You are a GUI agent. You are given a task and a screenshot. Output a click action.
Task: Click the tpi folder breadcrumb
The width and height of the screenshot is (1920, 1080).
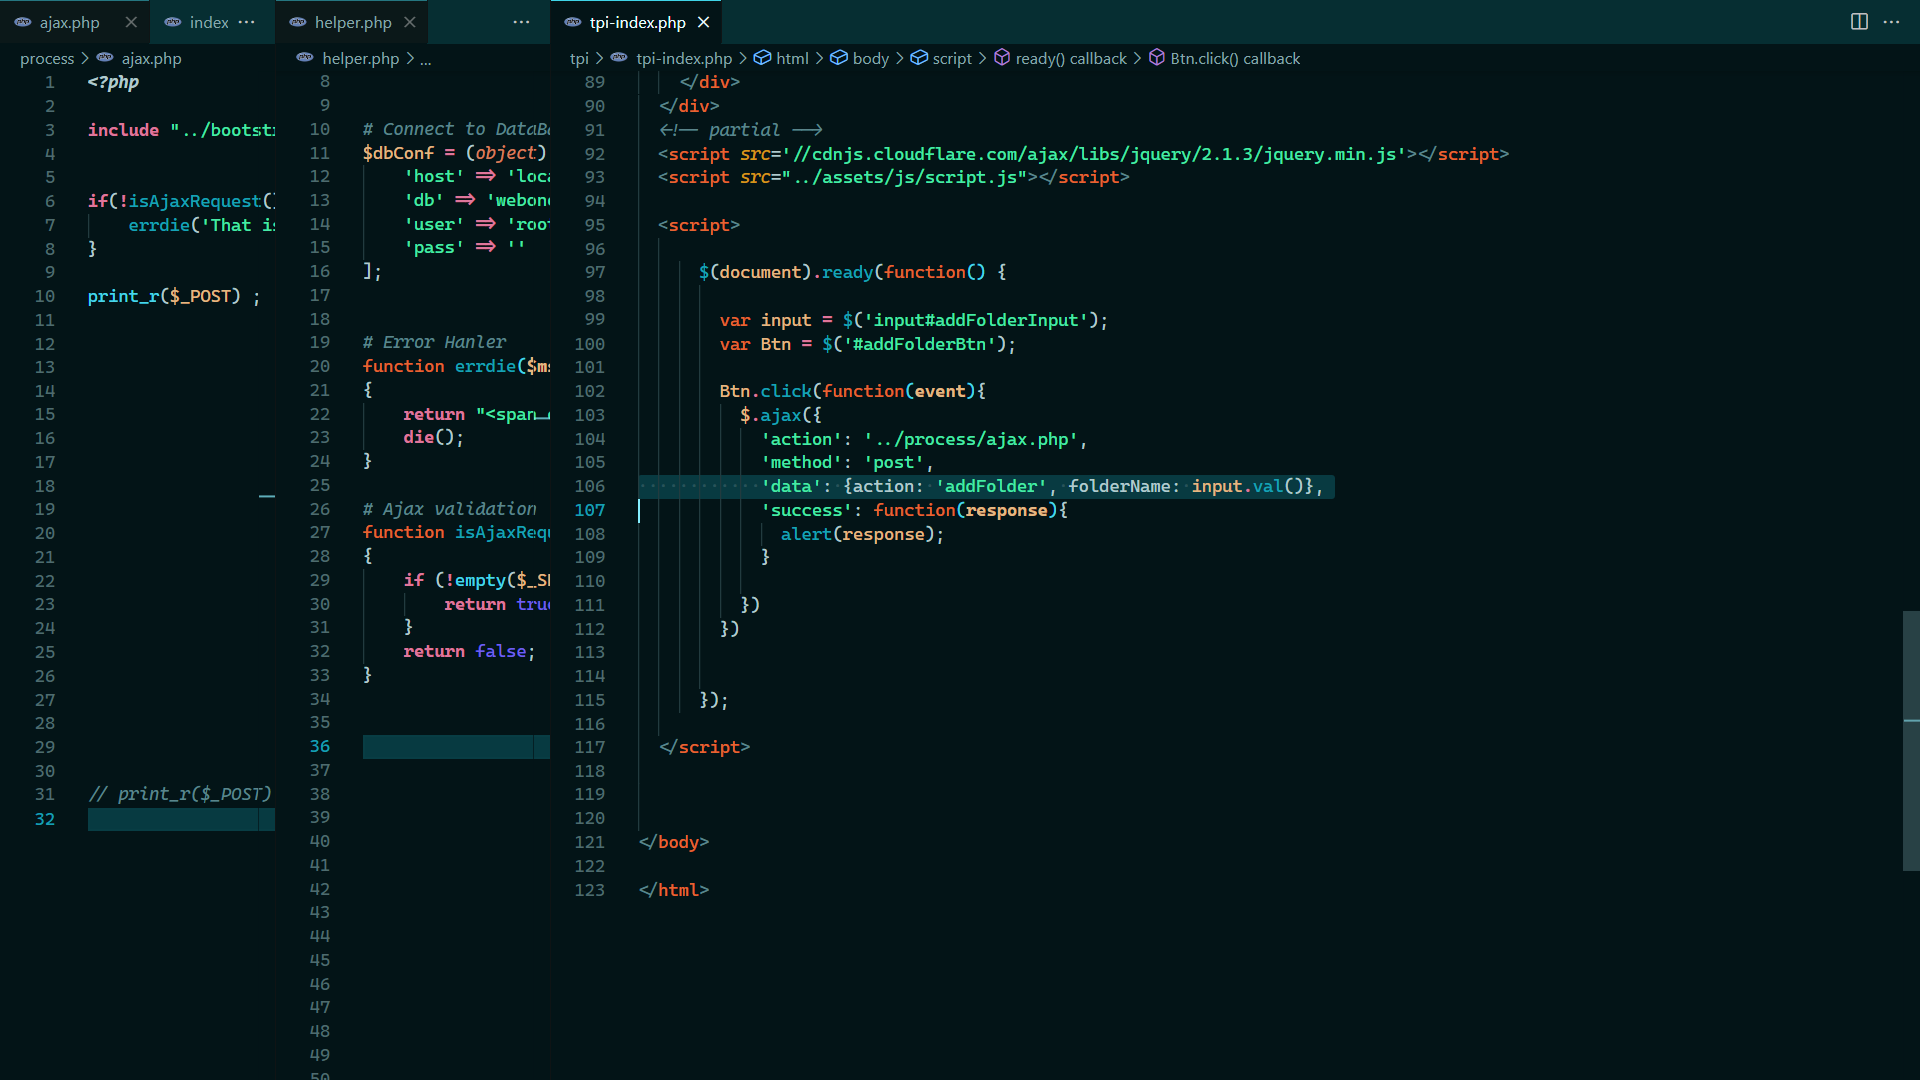[579, 59]
